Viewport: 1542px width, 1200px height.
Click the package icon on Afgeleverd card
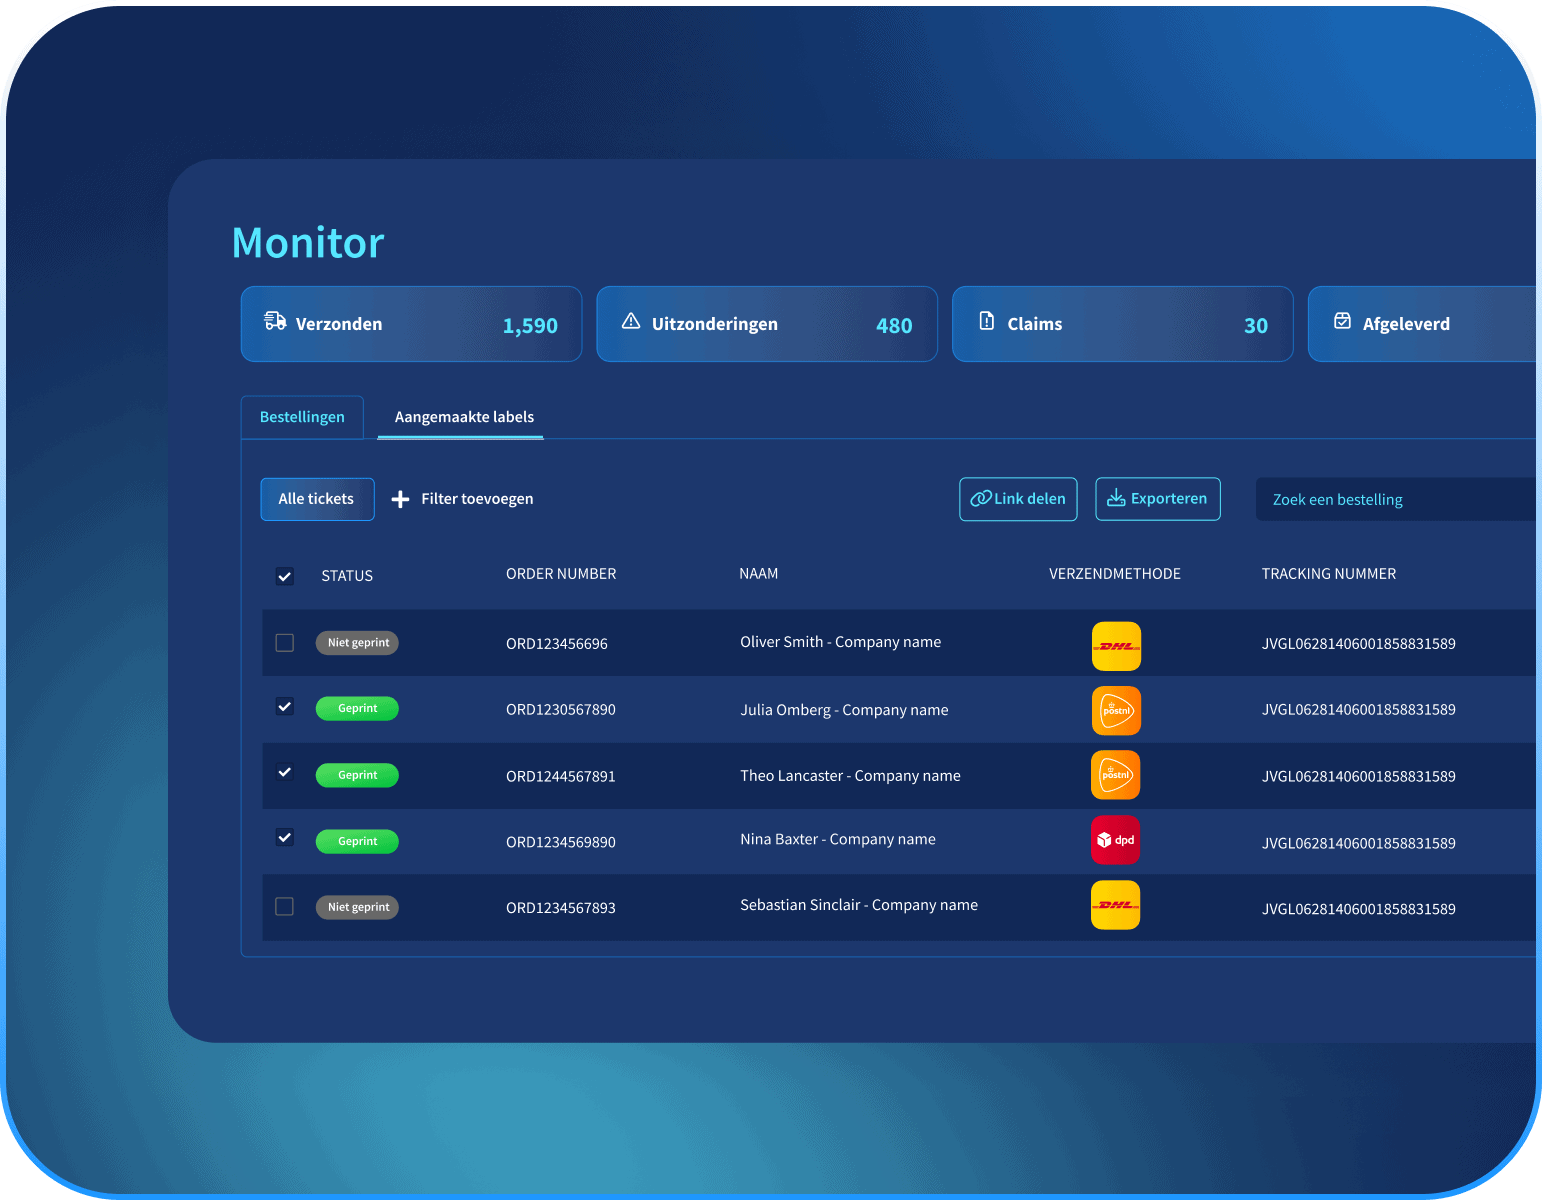(1343, 321)
